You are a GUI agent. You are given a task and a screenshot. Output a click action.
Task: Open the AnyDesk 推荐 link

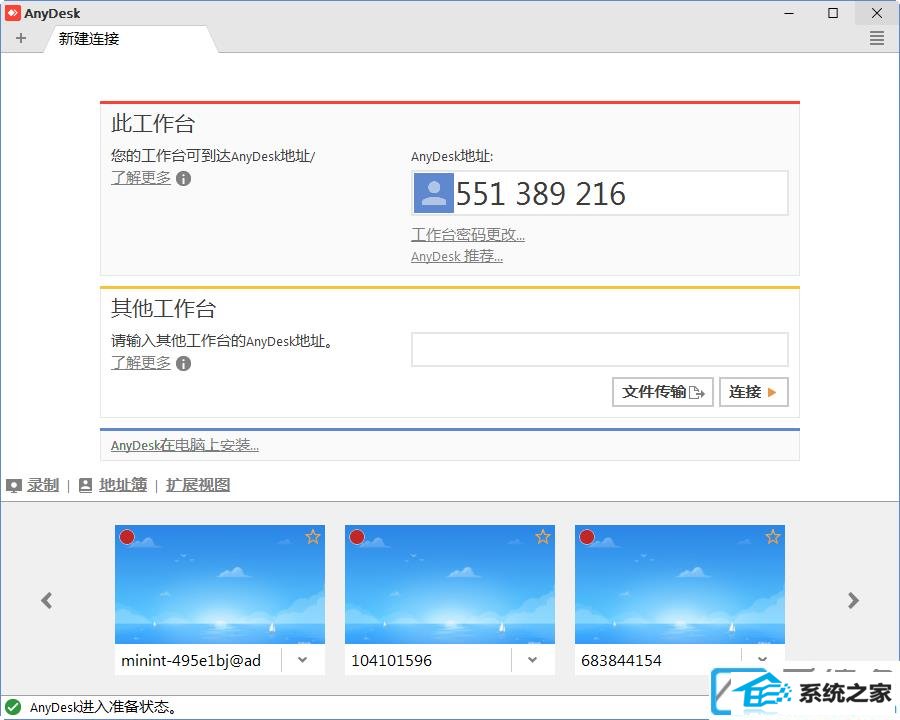pos(457,257)
